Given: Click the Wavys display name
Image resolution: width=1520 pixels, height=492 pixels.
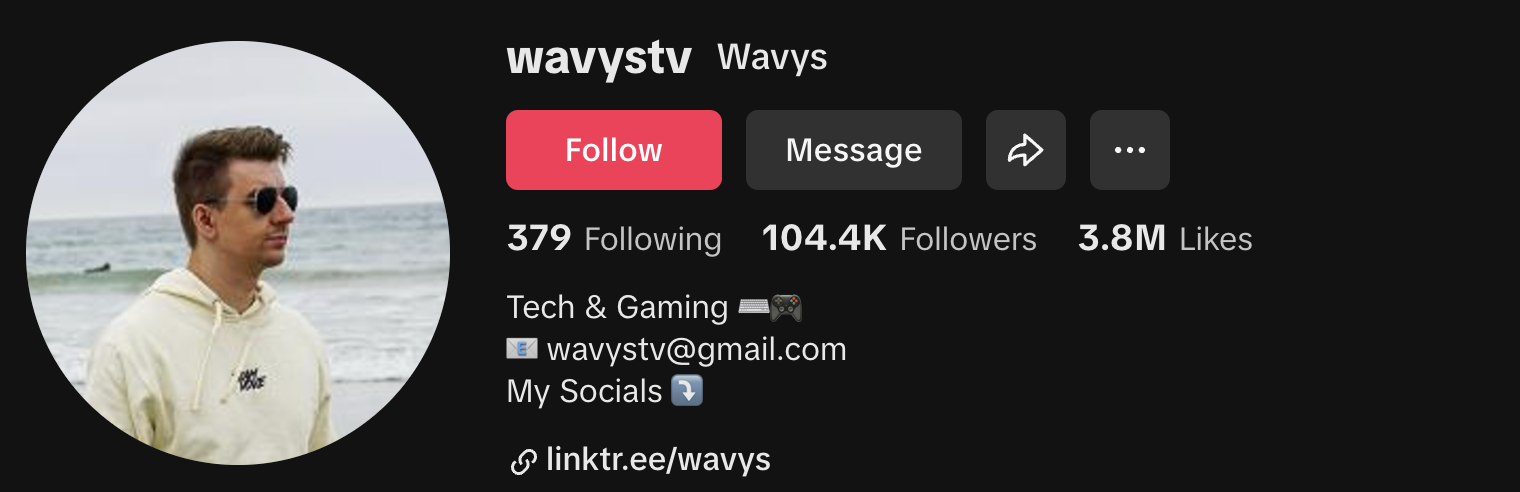Looking at the screenshot, I should pyautogui.click(x=772, y=58).
